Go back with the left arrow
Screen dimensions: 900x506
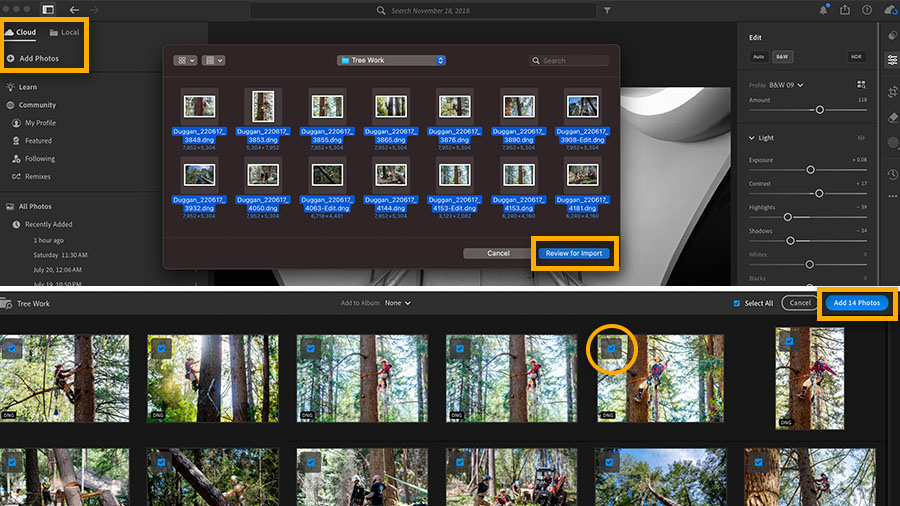click(74, 10)
